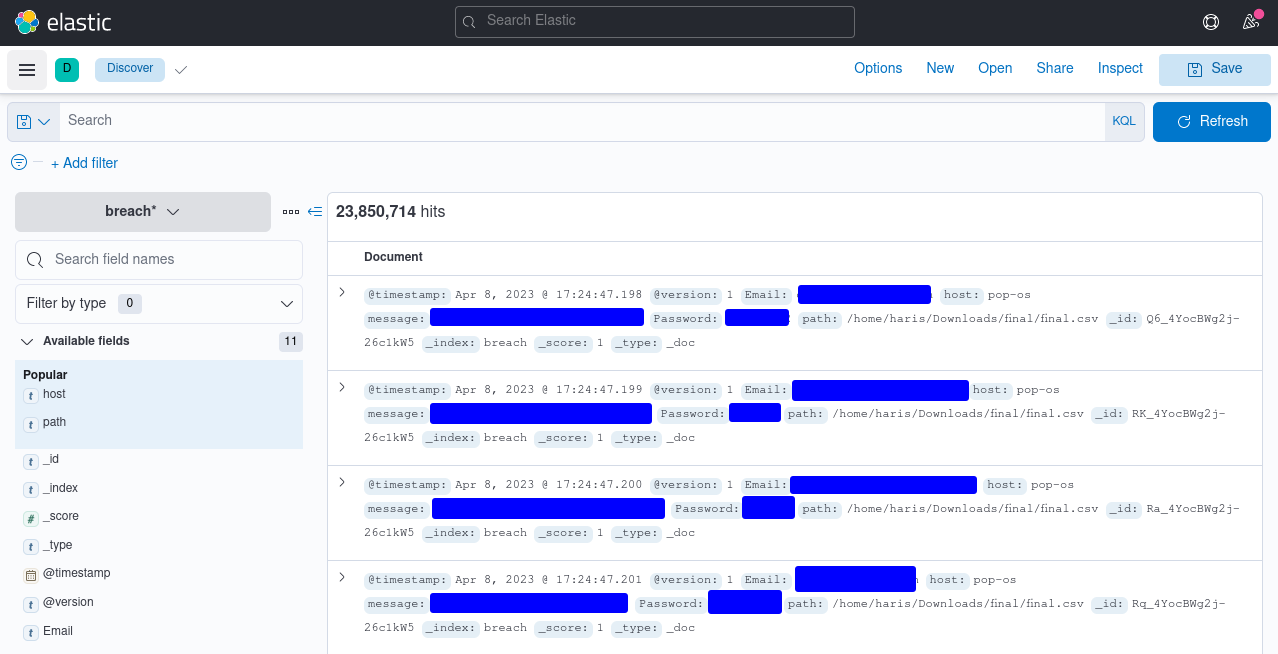Click the index pattern options dots icon

291,212
